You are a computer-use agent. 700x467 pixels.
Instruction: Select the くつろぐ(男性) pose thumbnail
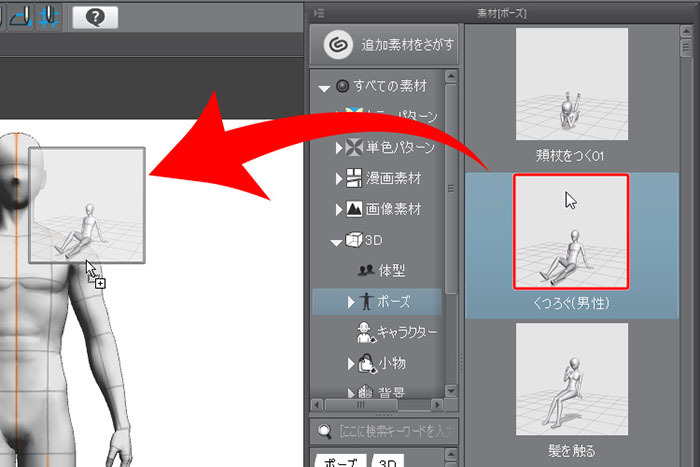tap(571, 232)
